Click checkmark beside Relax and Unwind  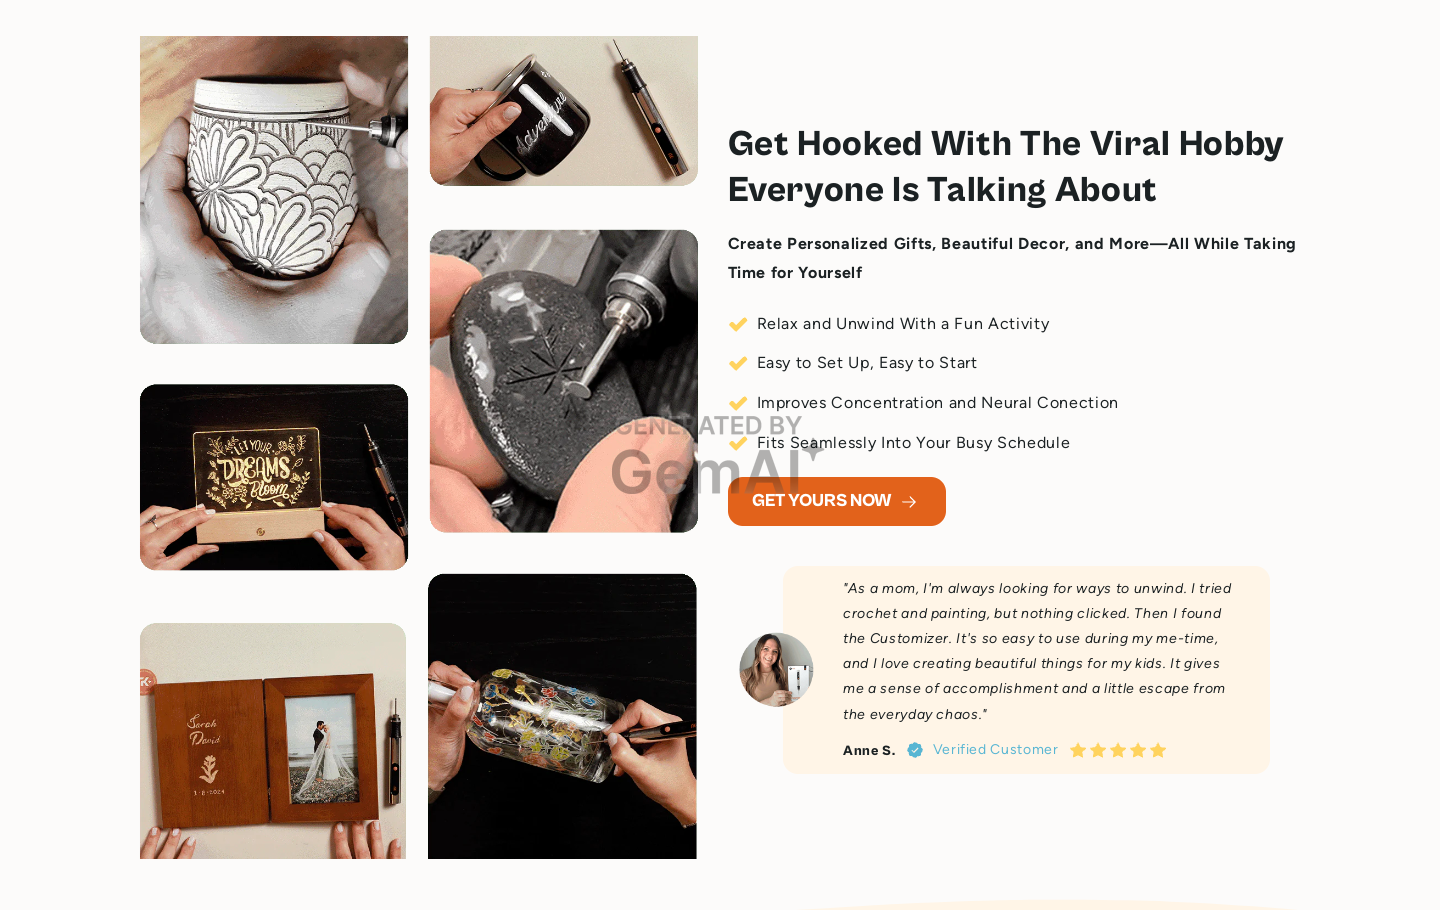(738, 324)
